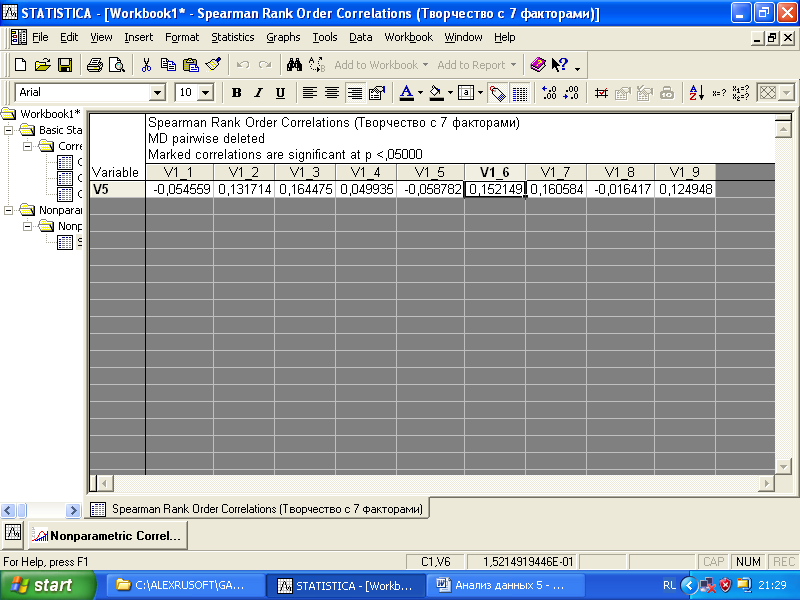Open Find with the binoculars icon
This screenshot has height=600, width=800.
pos(294,65)
